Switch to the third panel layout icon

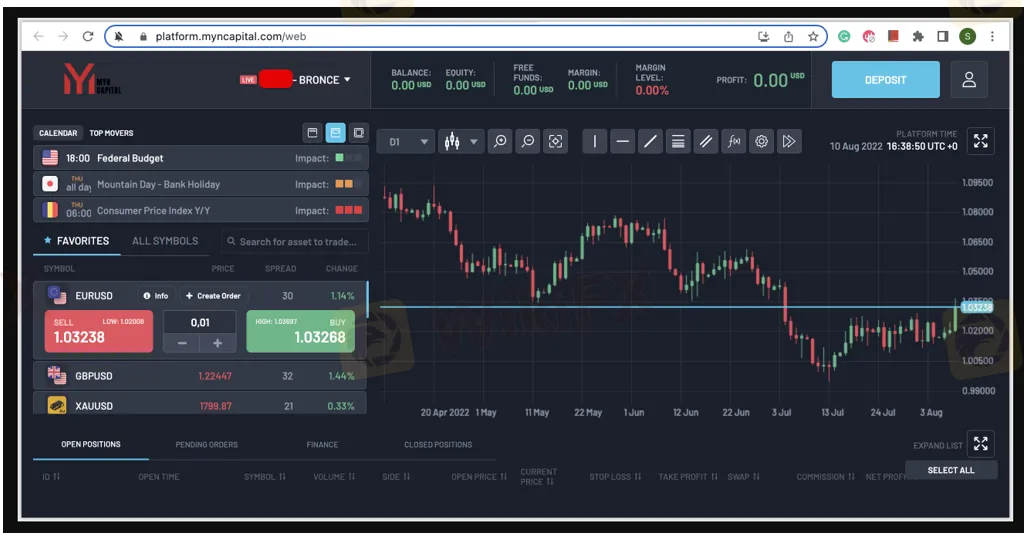pos(359,133)
